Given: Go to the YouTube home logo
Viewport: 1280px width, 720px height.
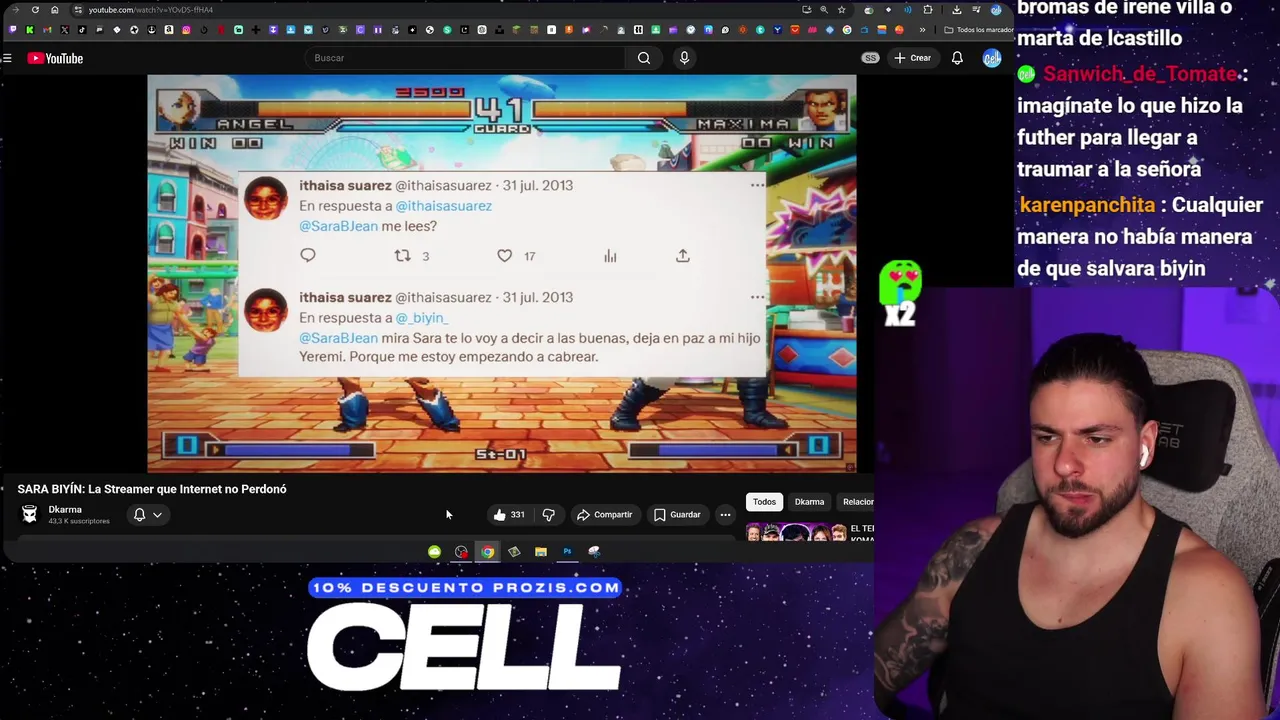Looking at the screenshot, I should tap(55, 58).
